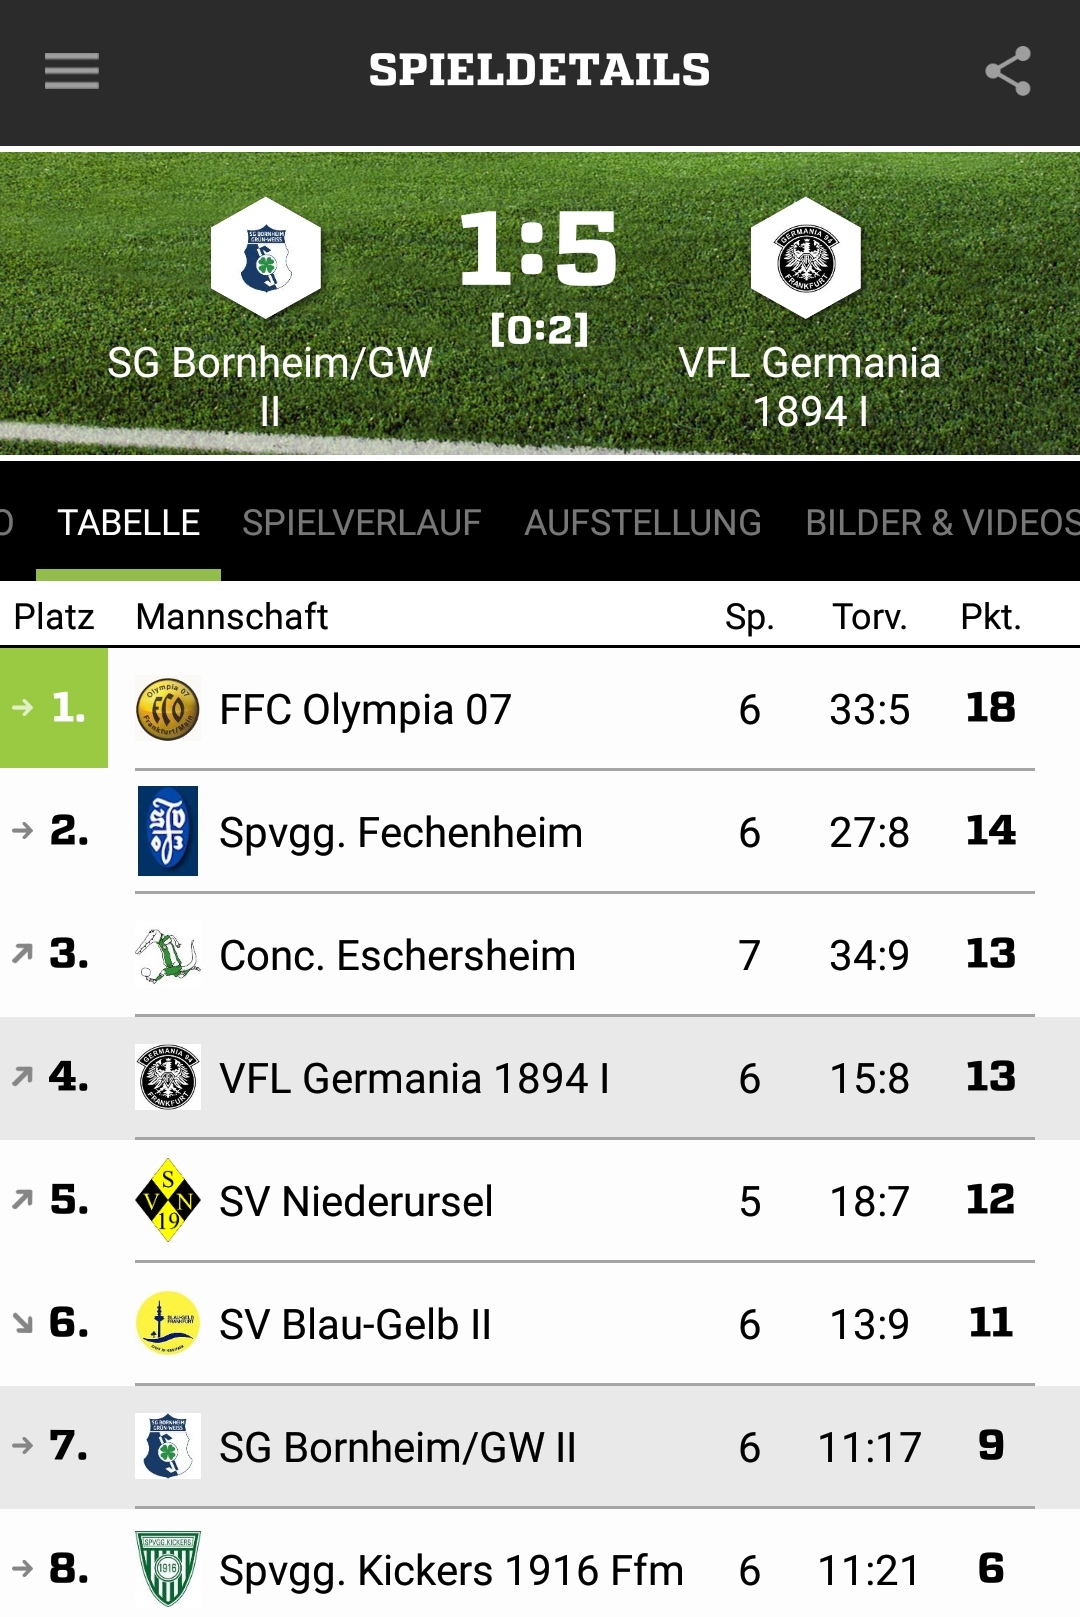1080x1617 pixels.
Task: Open the hamburger navigation menu
Action: 72,71
